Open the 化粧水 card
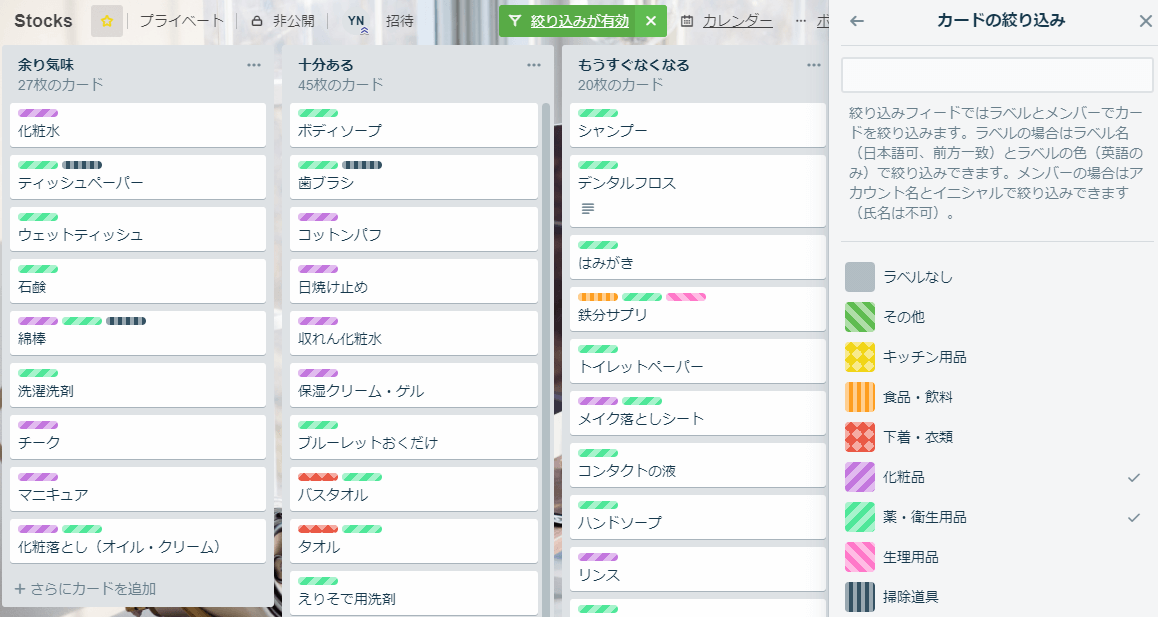1158x617 pixels. (137, 125)
